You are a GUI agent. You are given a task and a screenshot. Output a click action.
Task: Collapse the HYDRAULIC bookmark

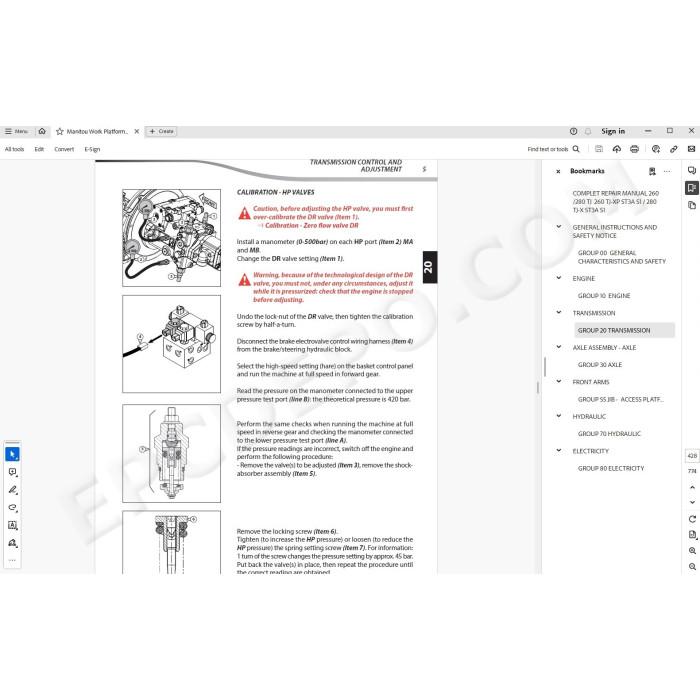point(558,416)
